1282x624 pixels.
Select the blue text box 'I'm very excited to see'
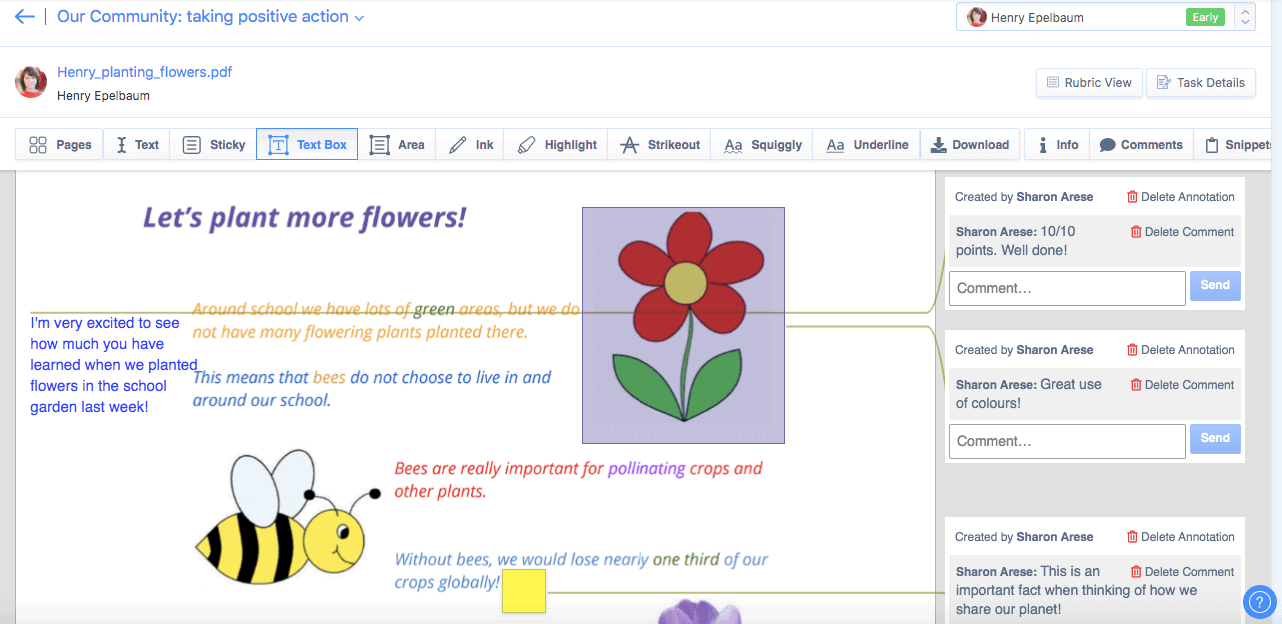113,365
